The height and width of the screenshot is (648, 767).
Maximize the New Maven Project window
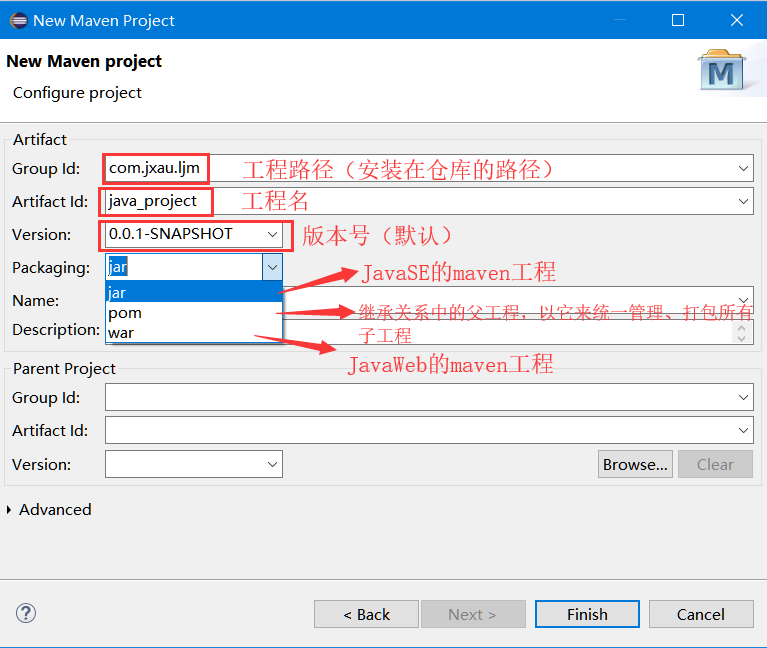click(x=678, y=20)
